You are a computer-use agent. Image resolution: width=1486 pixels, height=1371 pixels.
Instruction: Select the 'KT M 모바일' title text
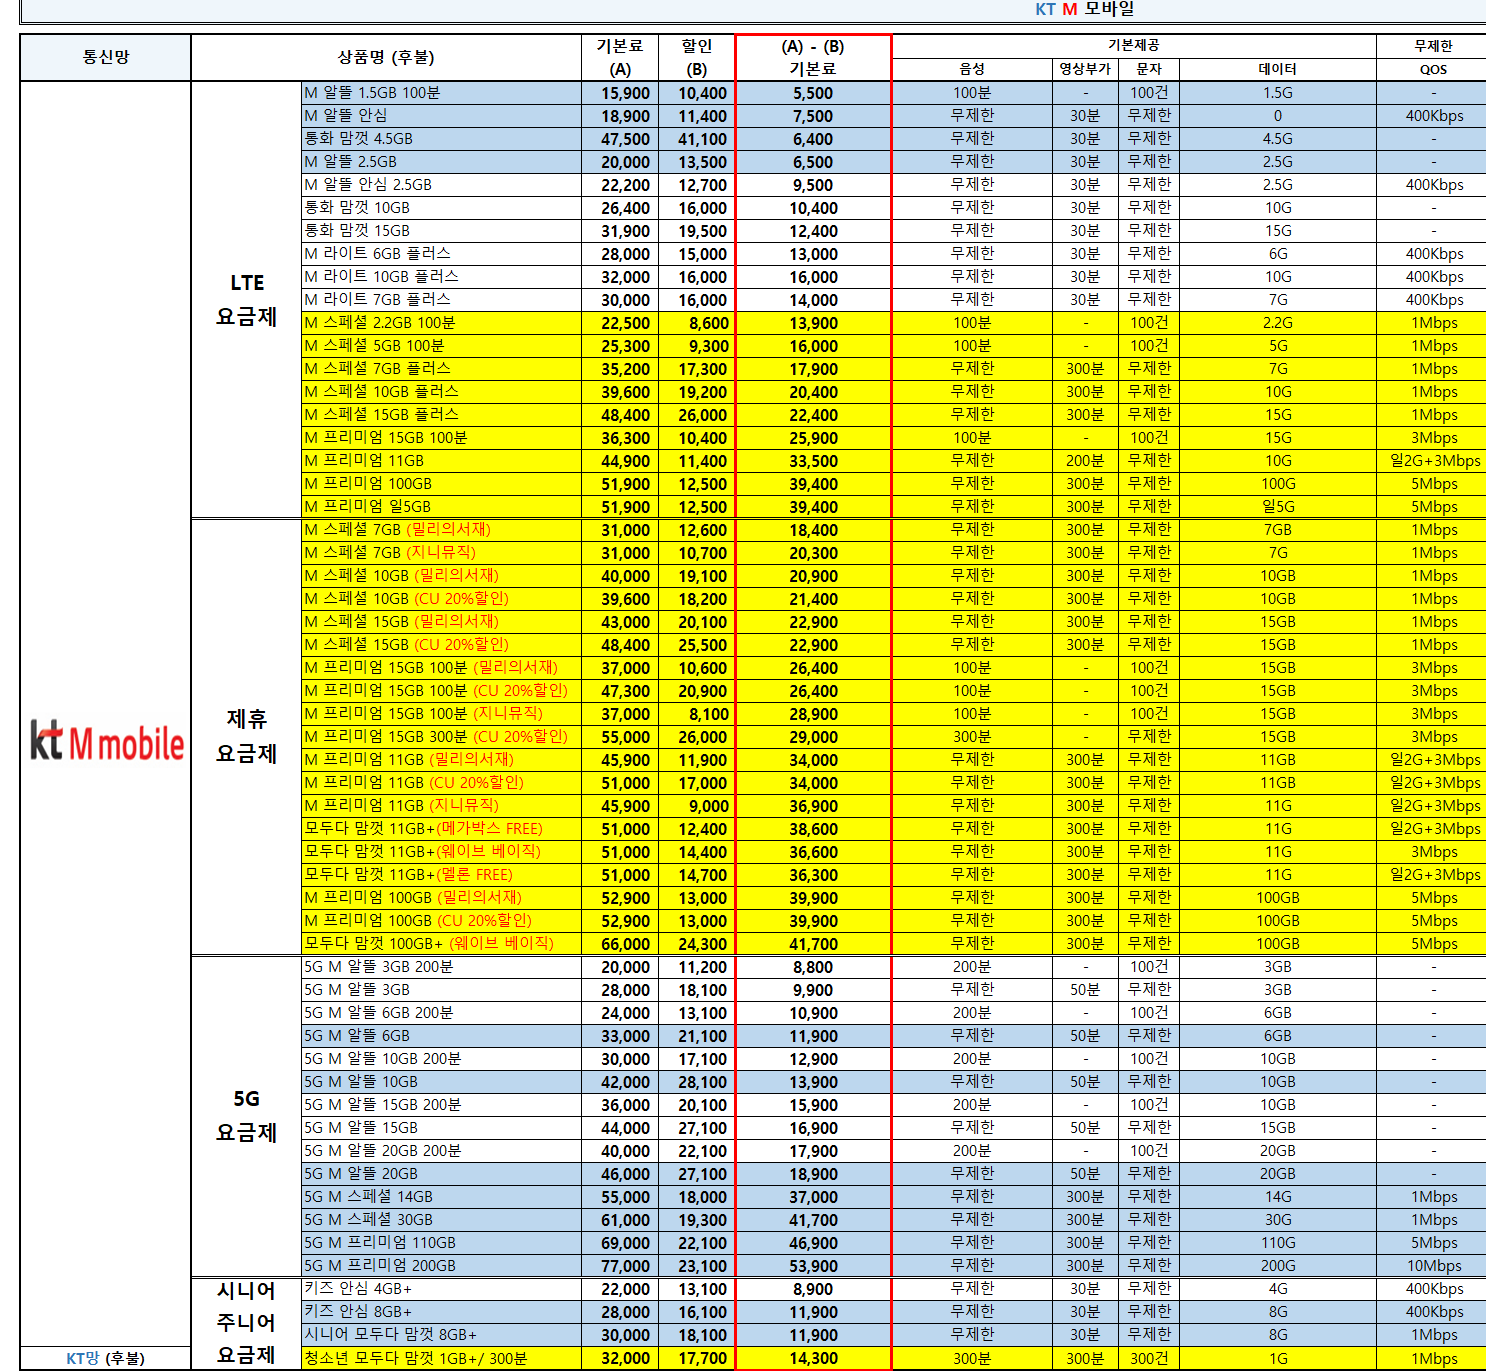pyautogui.click(x=1085, y=9)
